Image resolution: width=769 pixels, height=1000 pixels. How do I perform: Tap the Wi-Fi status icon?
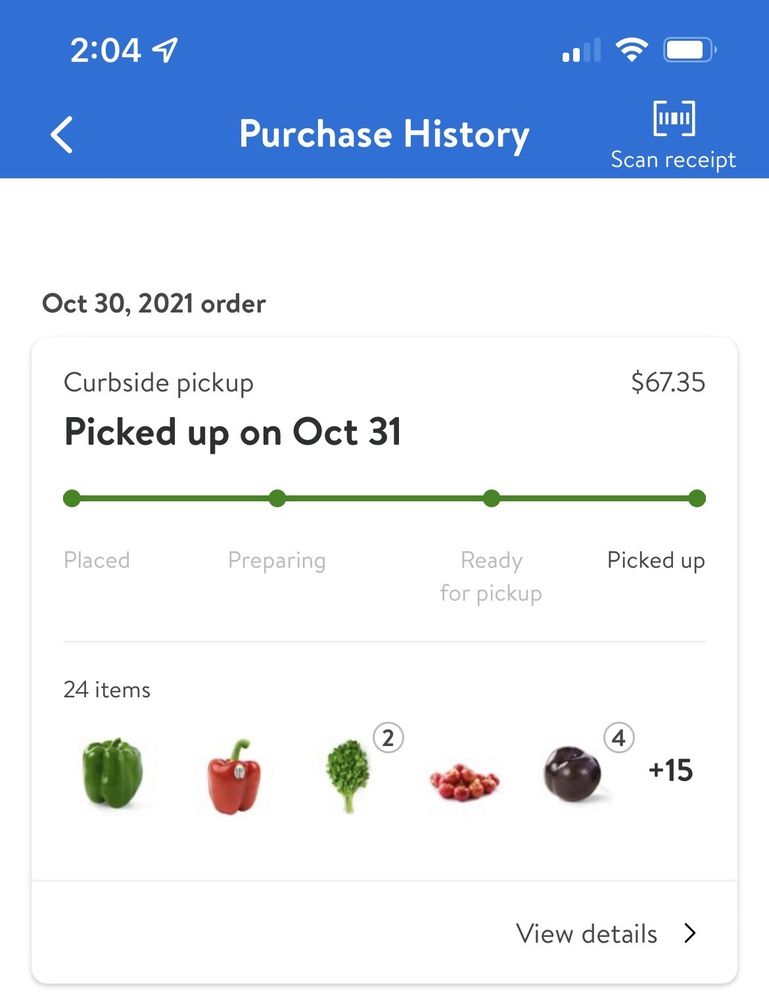[631, 49]
